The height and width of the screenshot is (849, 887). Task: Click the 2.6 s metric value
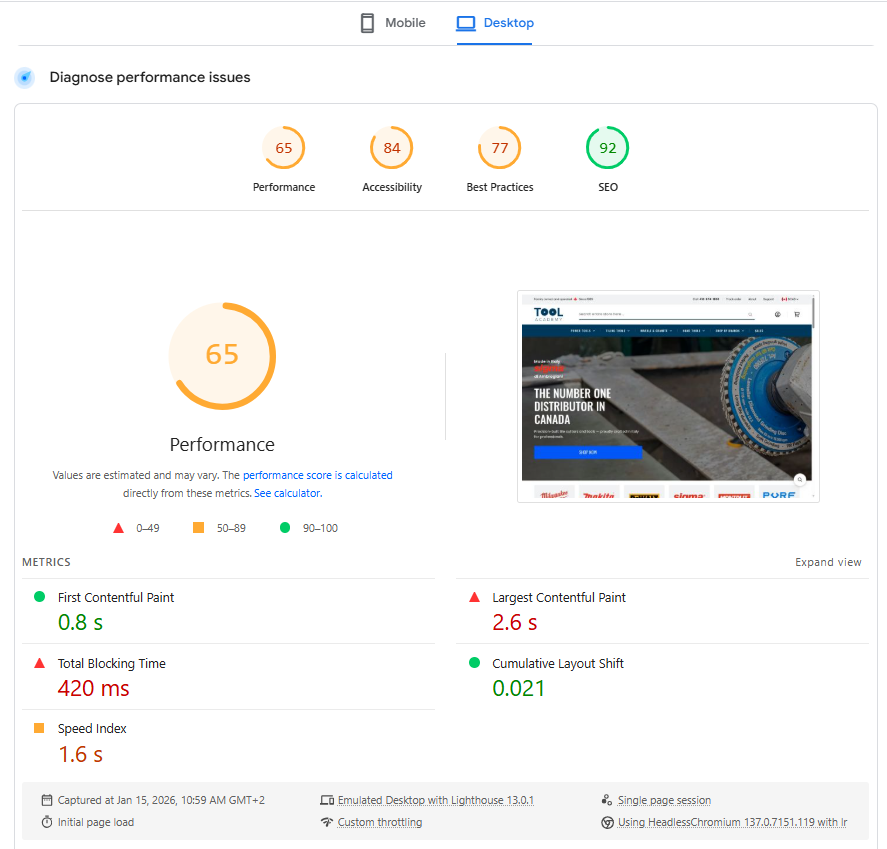tap(515, 623)
